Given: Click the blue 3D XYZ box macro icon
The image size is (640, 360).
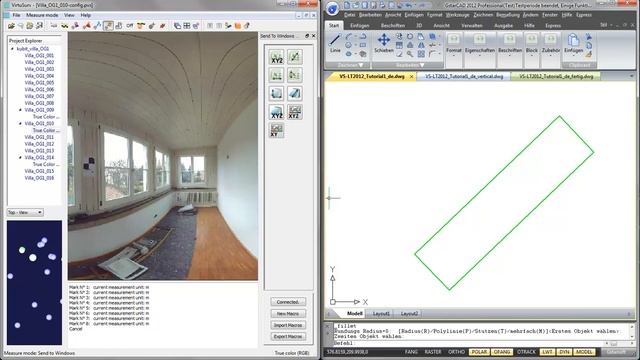Looking at the screenshot, I should tap(276, 112).
